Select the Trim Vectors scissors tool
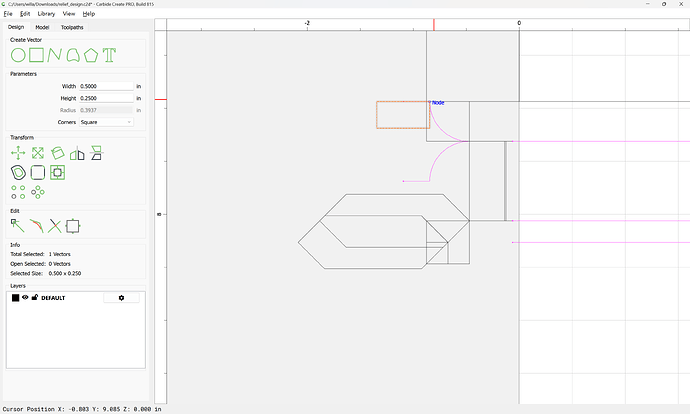Viewport: 690px width, 414px height. tap(55, 226)
